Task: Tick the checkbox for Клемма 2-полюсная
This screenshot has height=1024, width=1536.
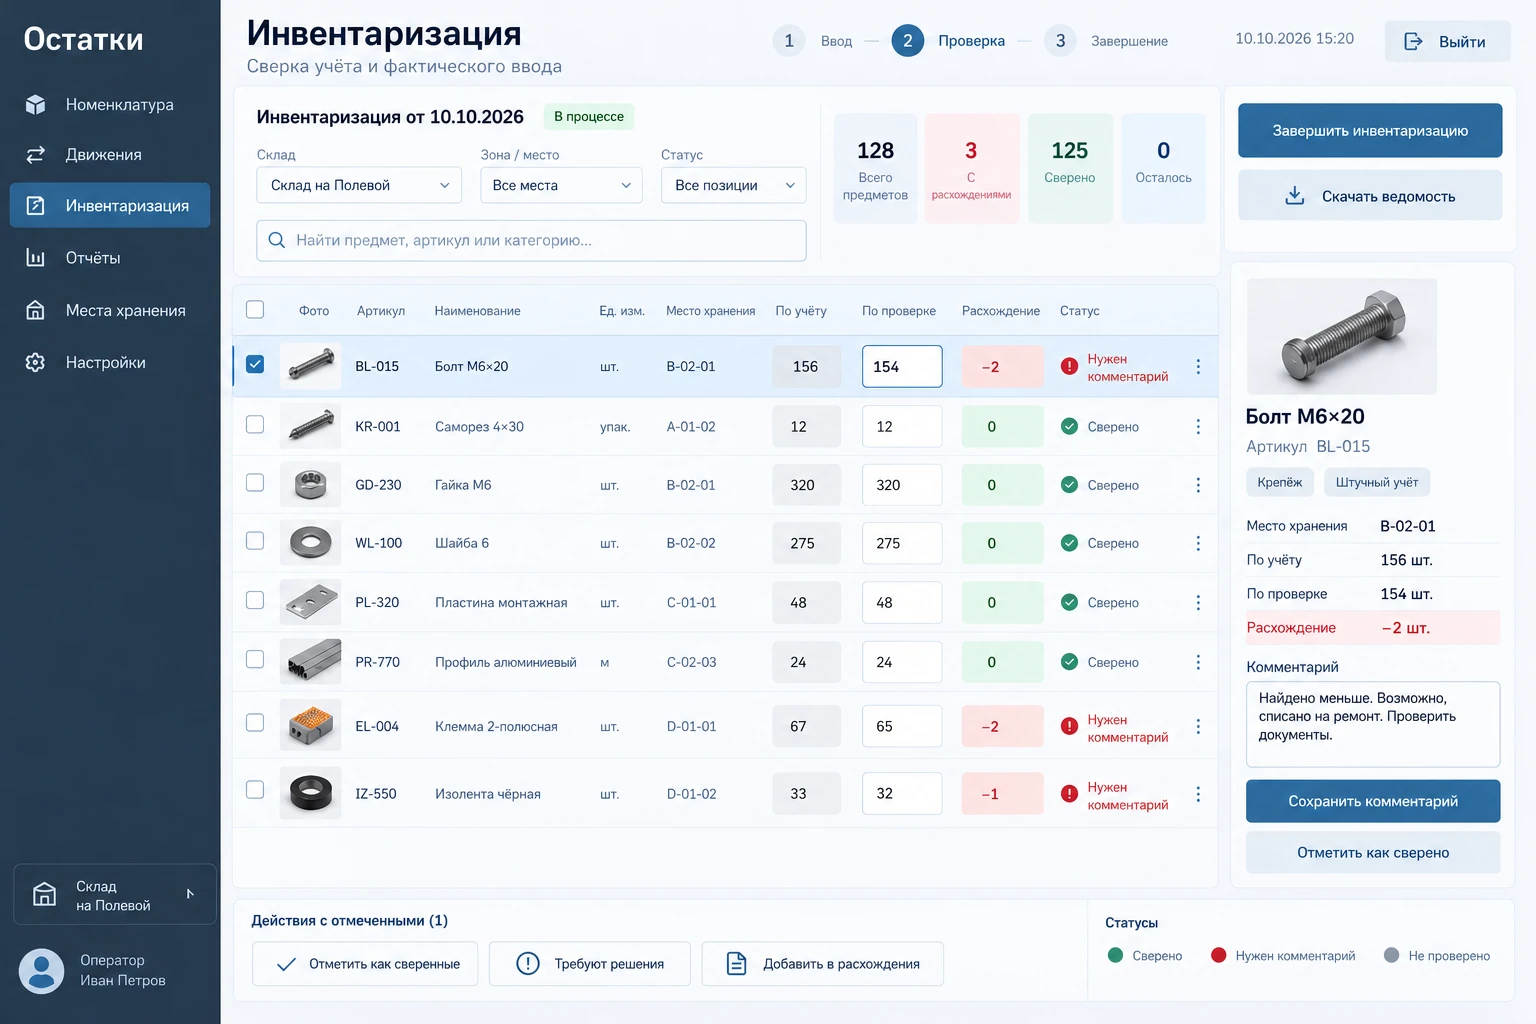Action: (255, 722)
